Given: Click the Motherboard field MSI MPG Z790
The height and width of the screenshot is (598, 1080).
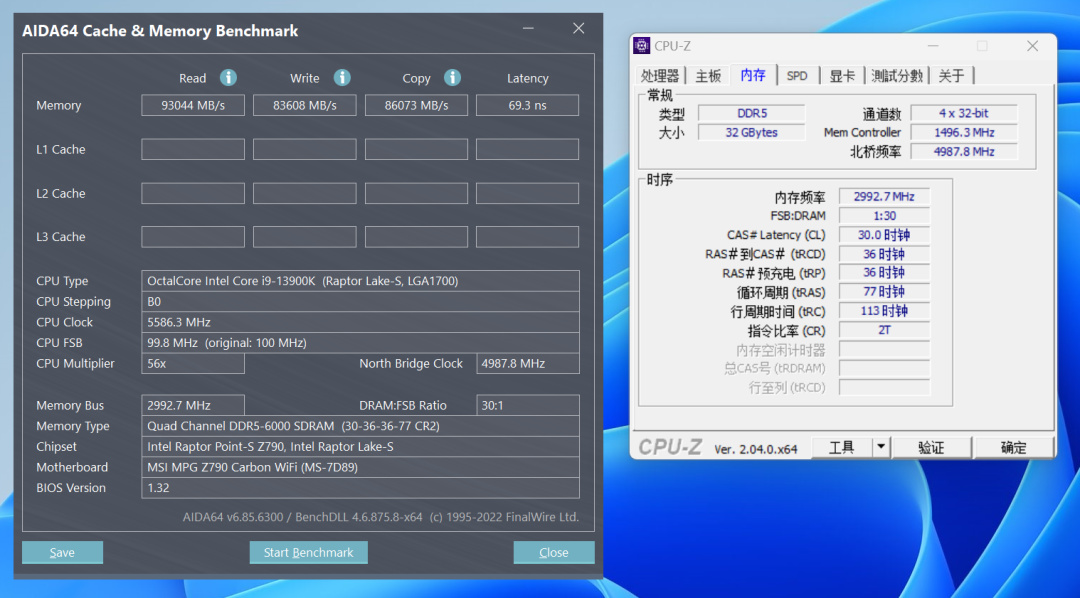Looking at the screenshot, I should [x=360, y=467].
